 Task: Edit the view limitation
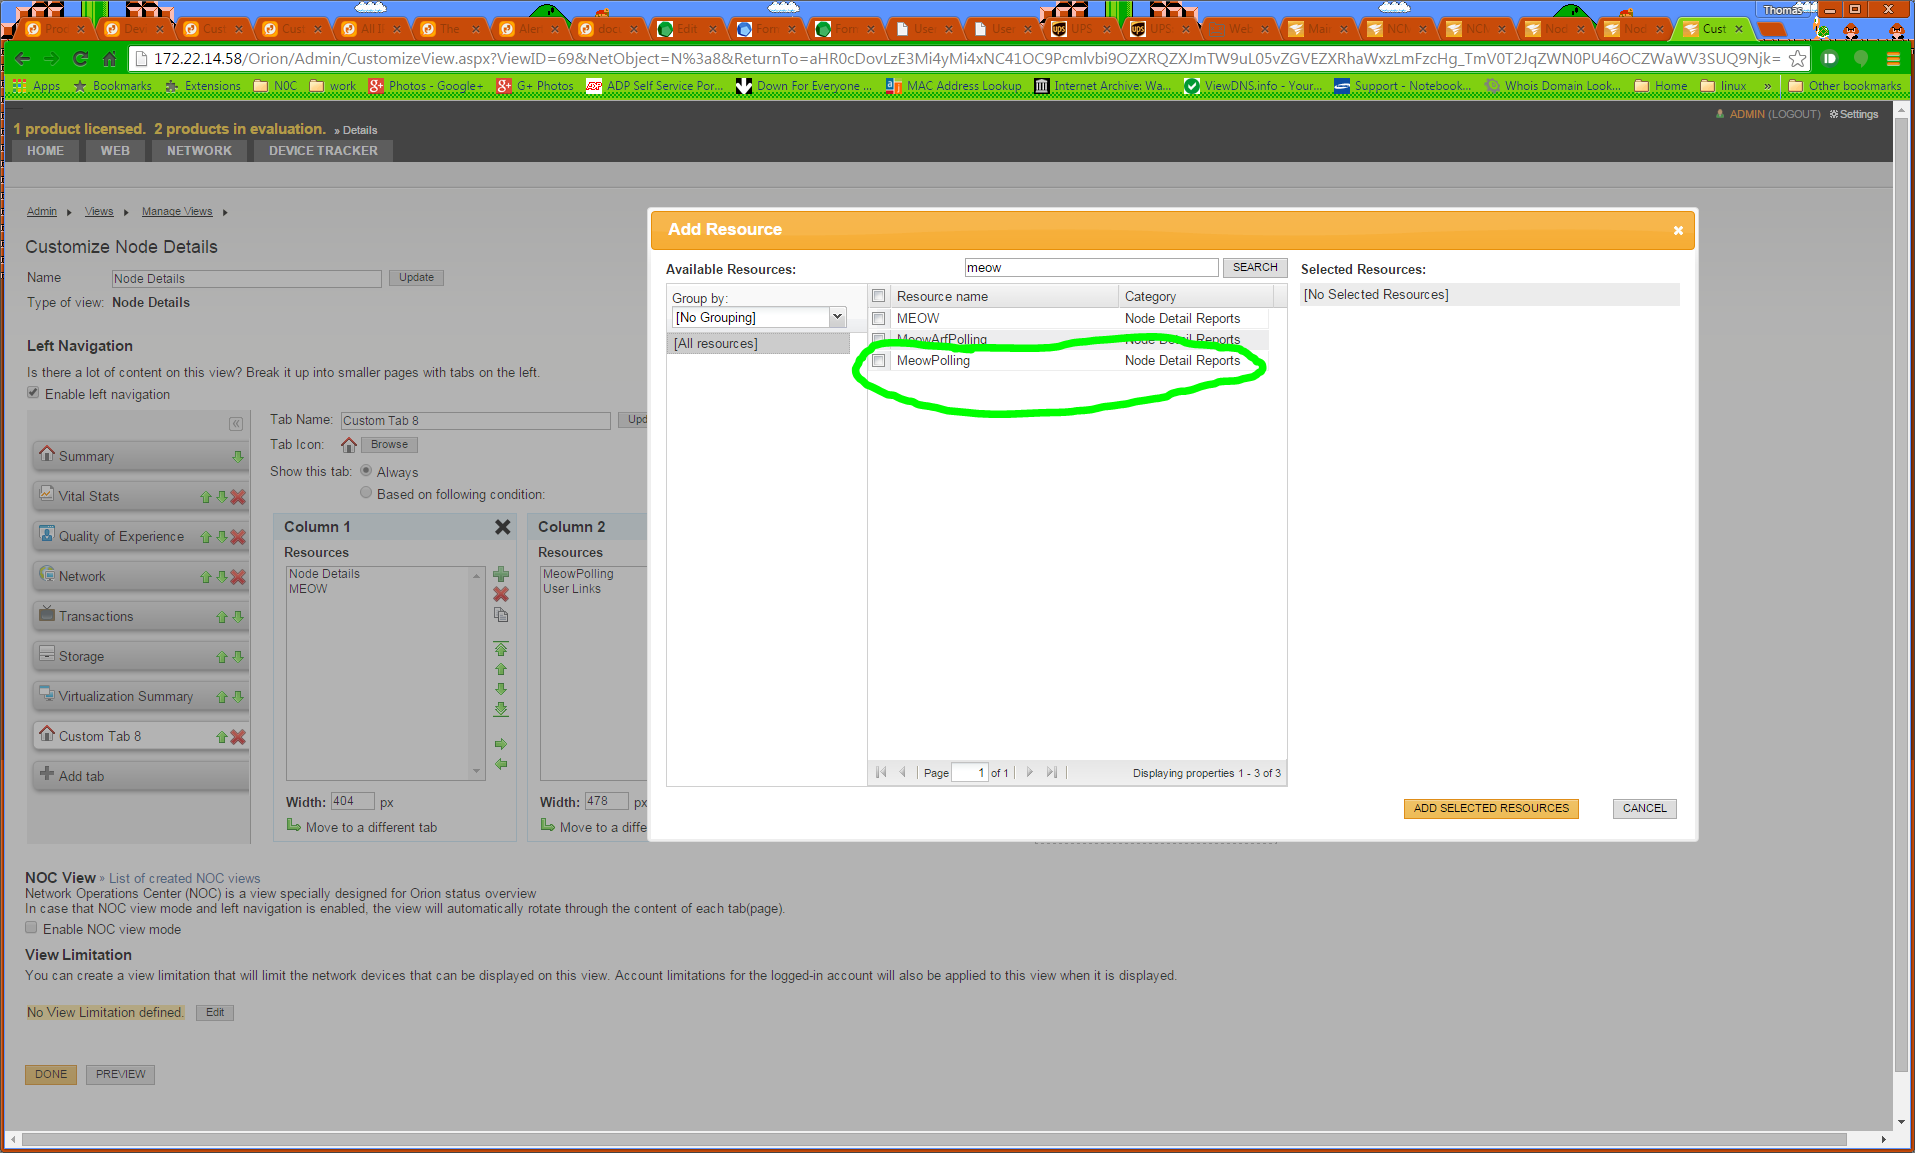pyautogui.click(x=215, y=1013)
